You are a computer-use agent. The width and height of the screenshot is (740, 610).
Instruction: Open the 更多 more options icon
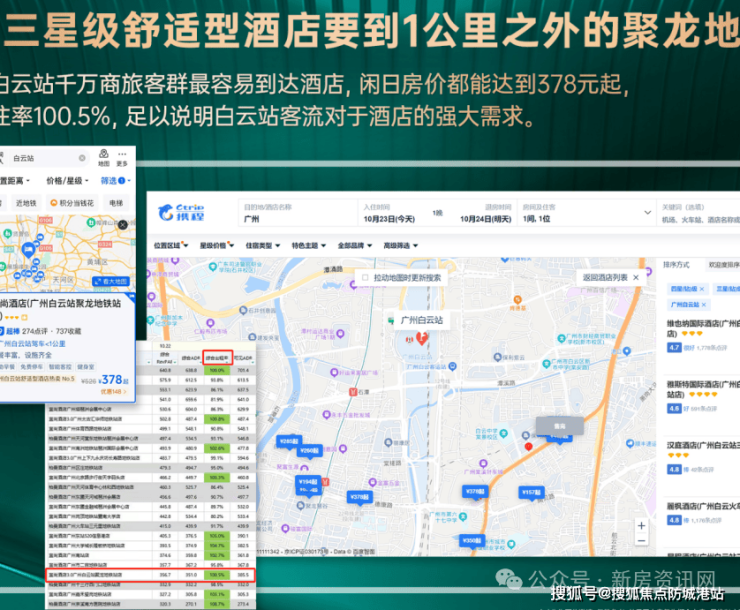[x=122, y=158]
